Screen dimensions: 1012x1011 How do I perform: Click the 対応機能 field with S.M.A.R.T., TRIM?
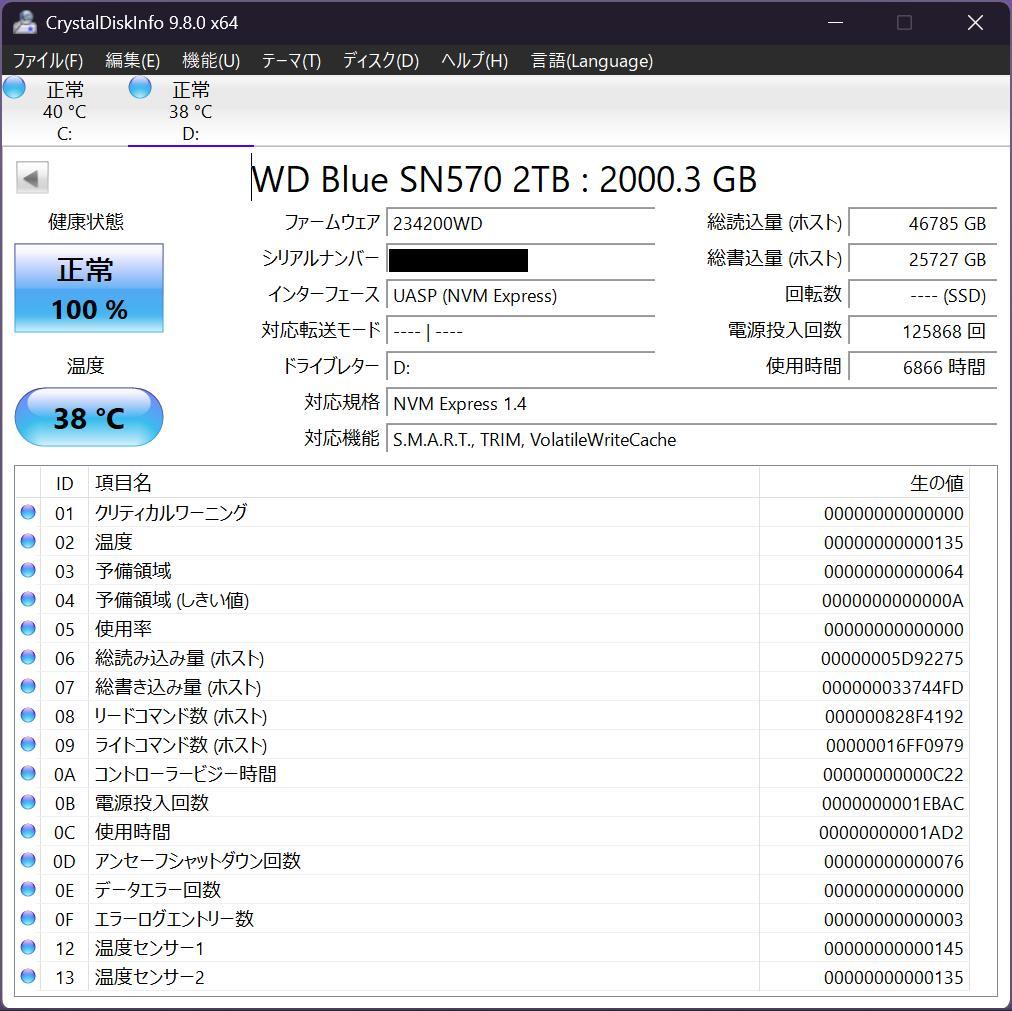691,440
